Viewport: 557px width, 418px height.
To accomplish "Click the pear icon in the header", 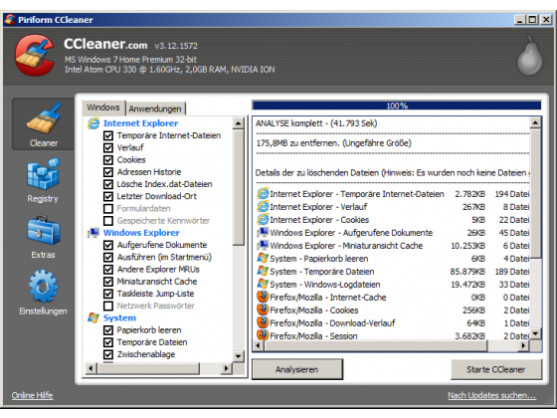I will tap(529, 56).
